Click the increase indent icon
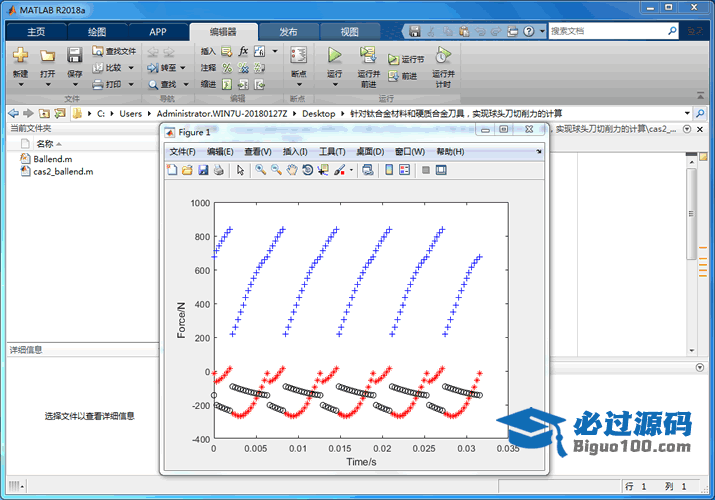This screenshot has height=500, width=715. tap(243, 84)
